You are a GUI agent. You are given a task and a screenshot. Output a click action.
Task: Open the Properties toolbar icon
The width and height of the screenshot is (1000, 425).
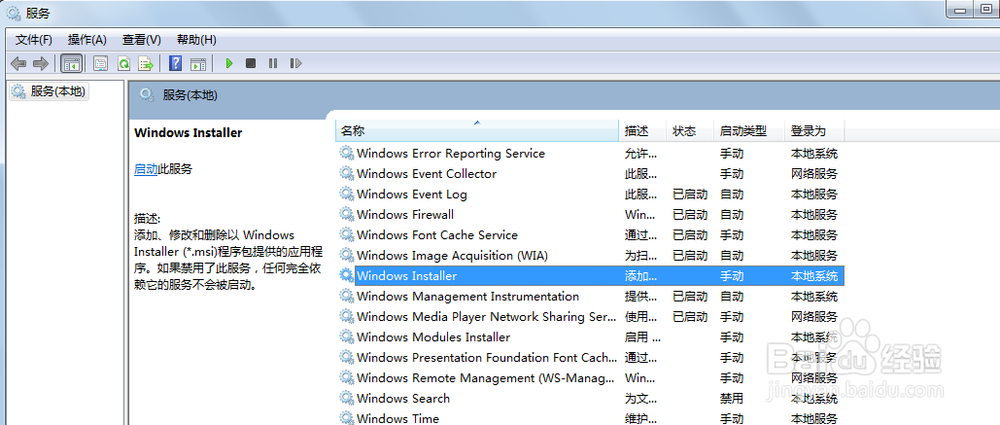click(x=100, y=64)
